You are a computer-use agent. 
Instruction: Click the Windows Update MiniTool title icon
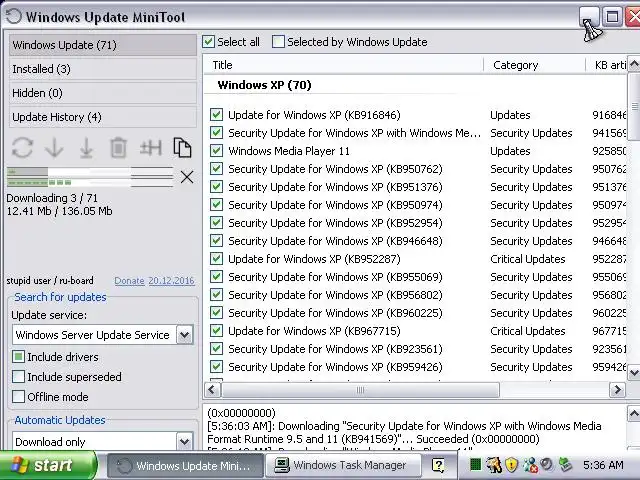(x=14, y=17)
